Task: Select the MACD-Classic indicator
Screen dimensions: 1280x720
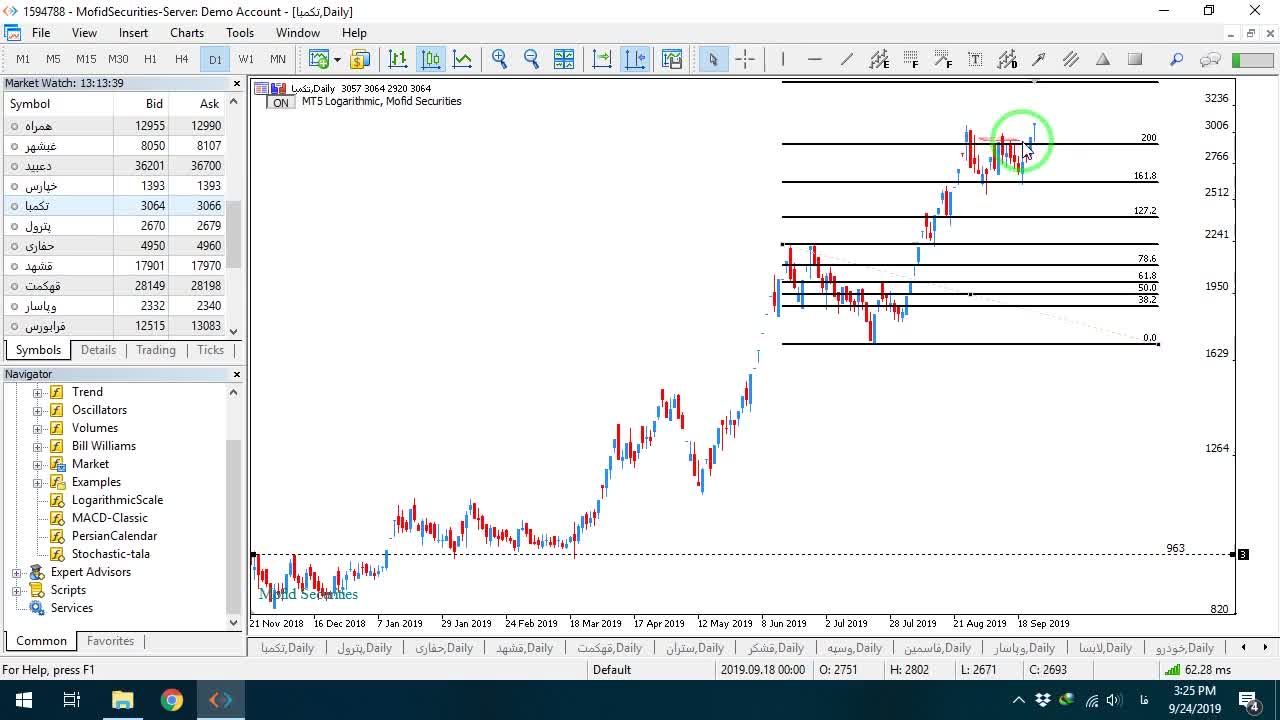Action: click(x=109, y=518)
